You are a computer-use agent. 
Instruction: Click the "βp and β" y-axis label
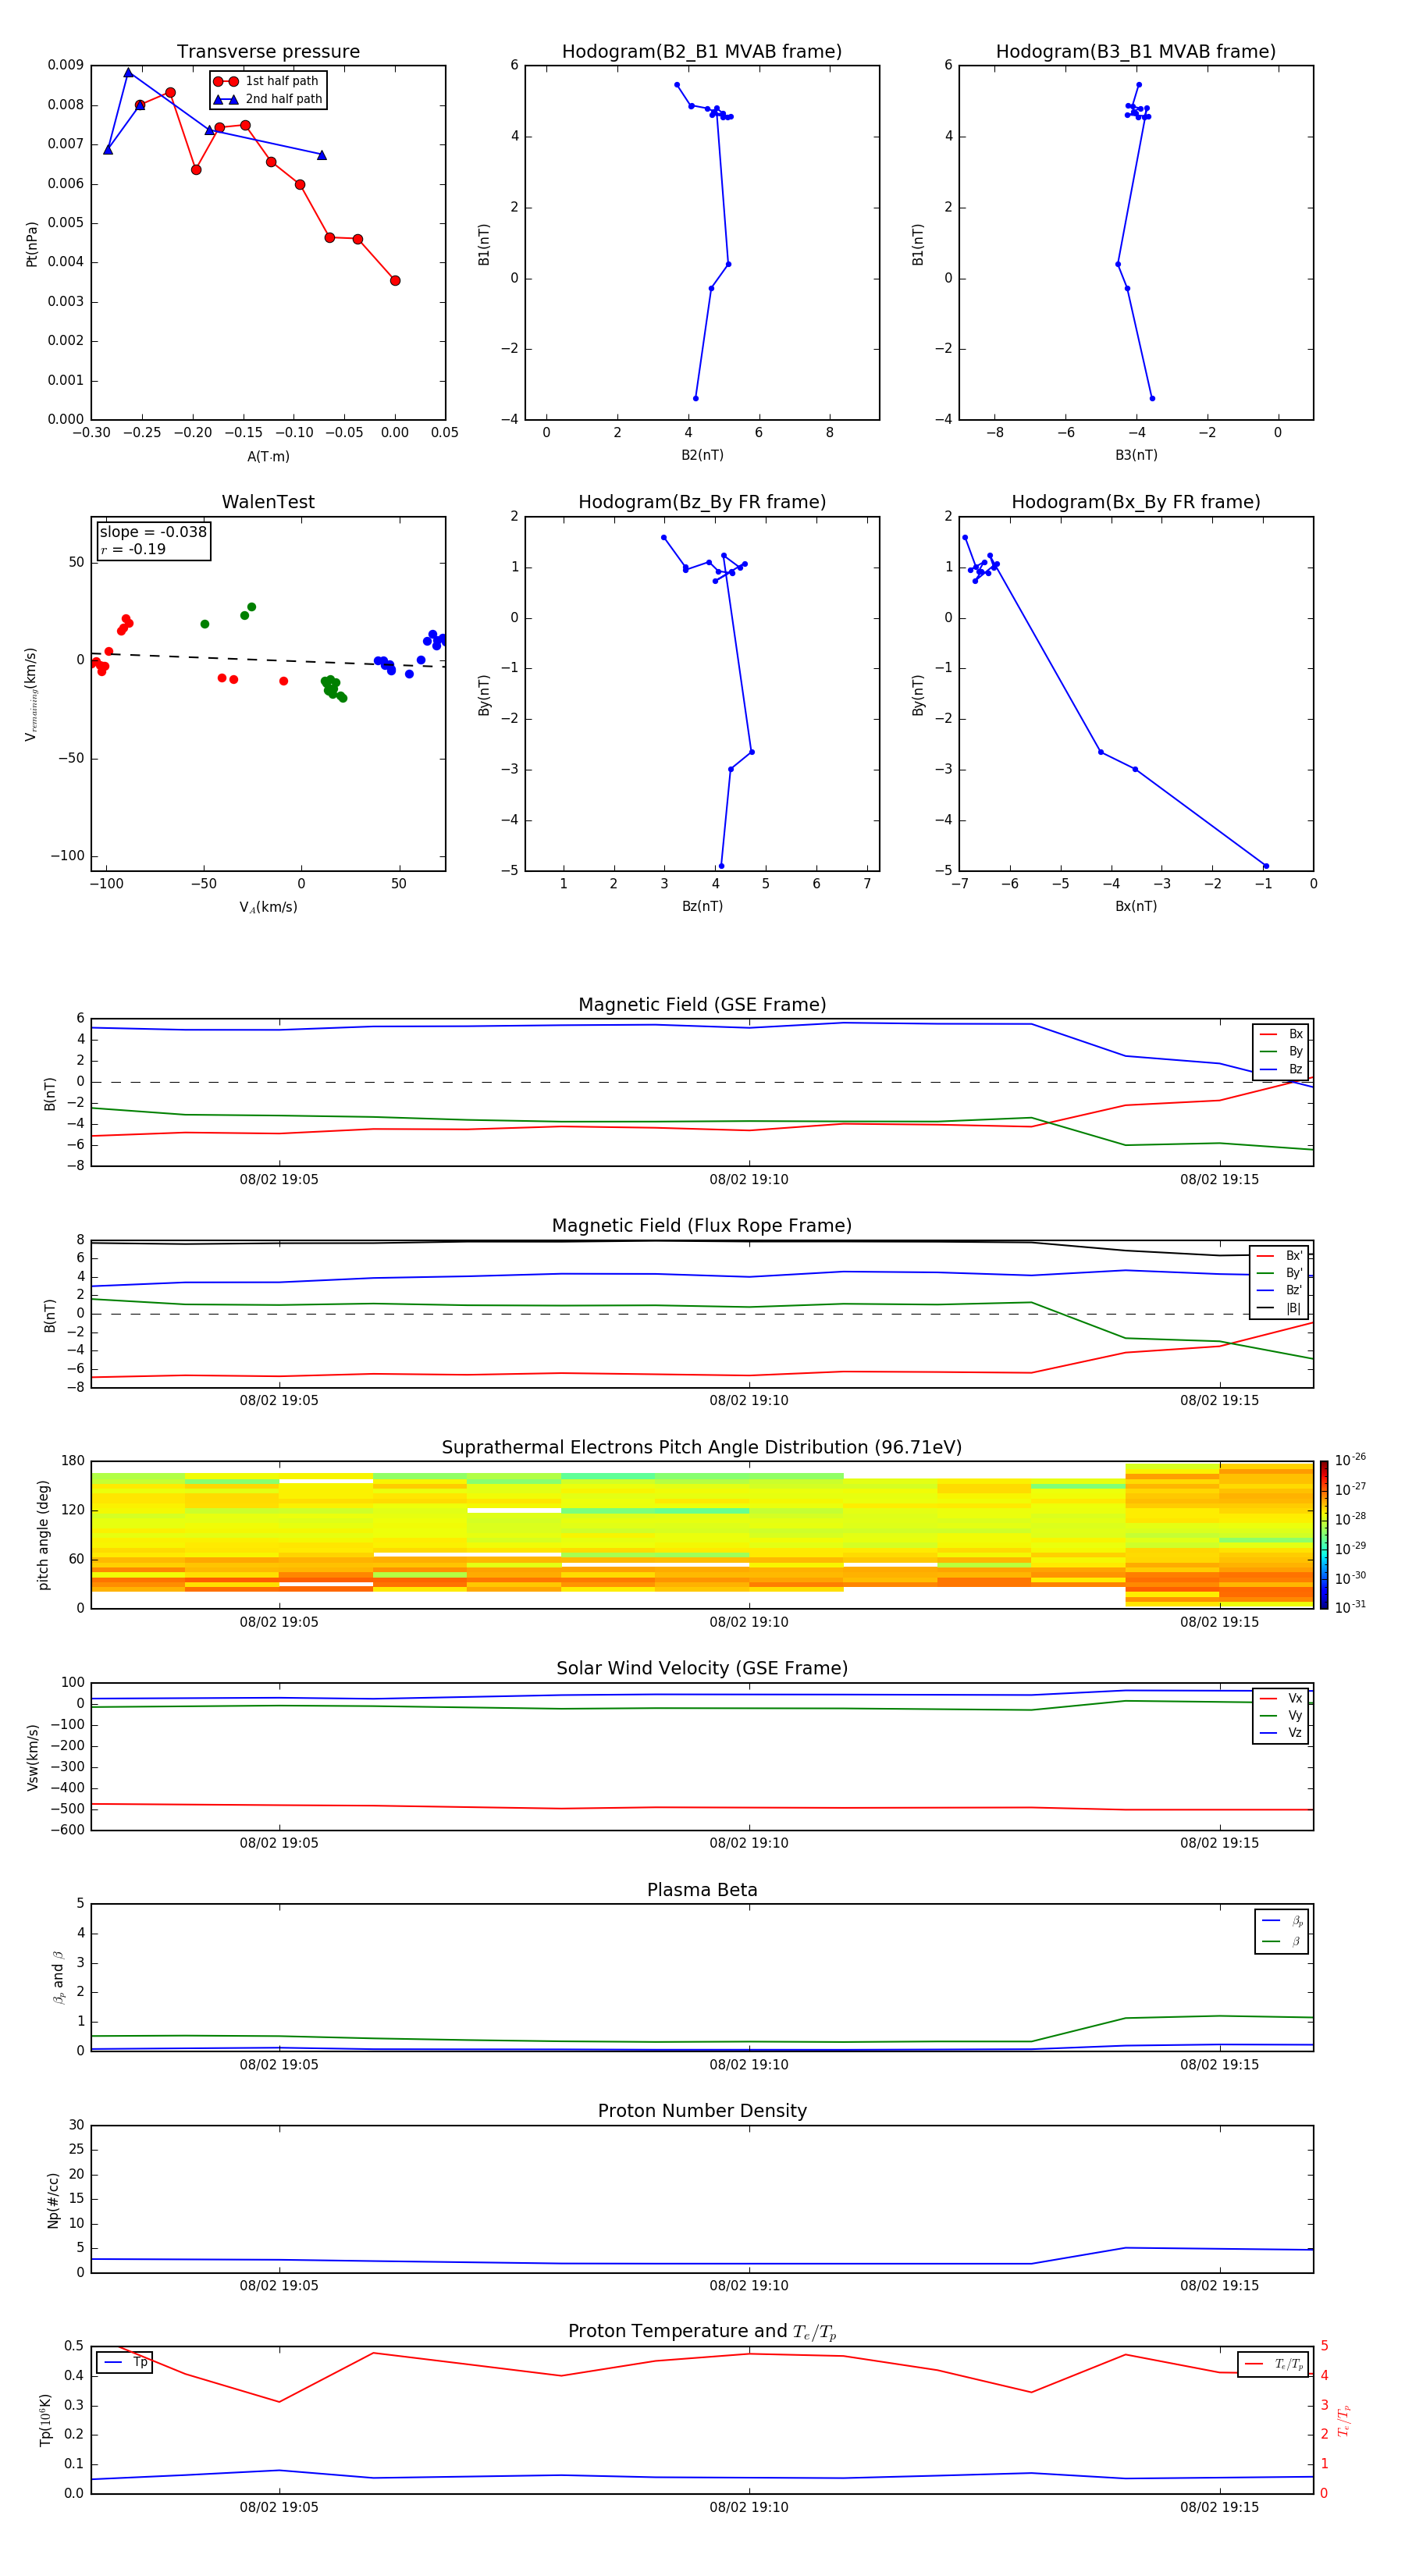pos(58,1977)
